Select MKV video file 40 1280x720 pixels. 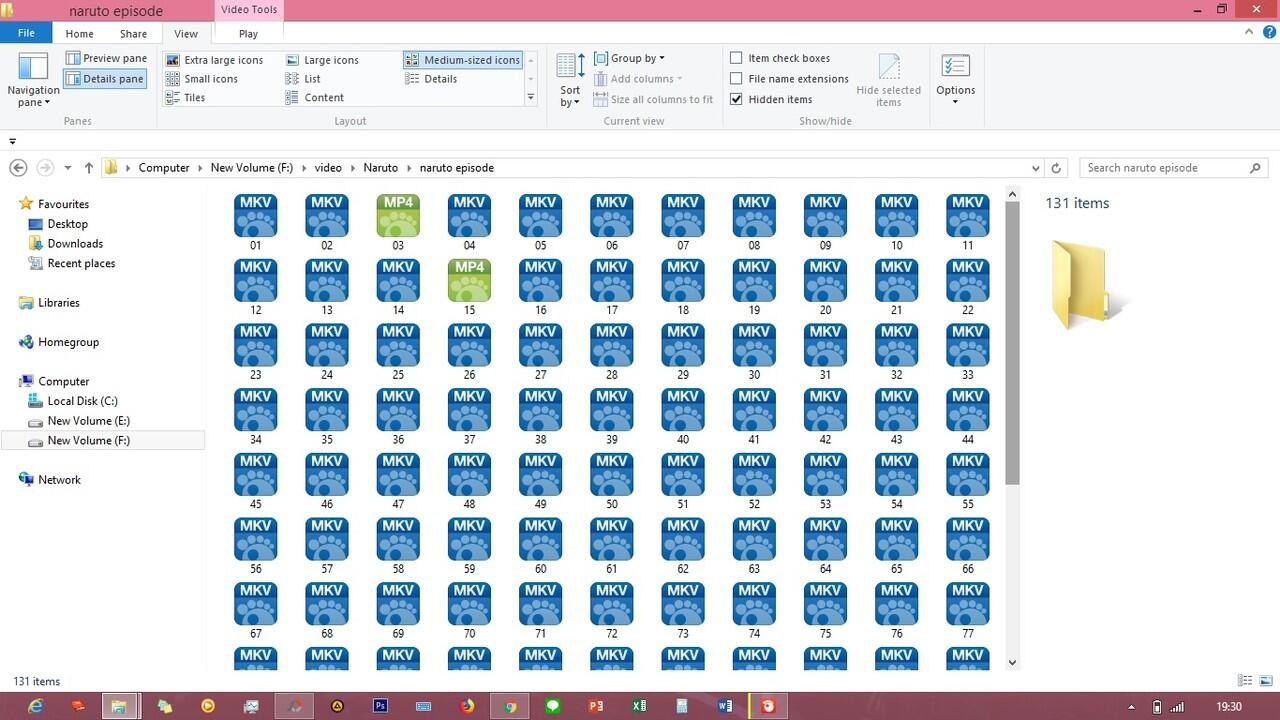(683, 417)
